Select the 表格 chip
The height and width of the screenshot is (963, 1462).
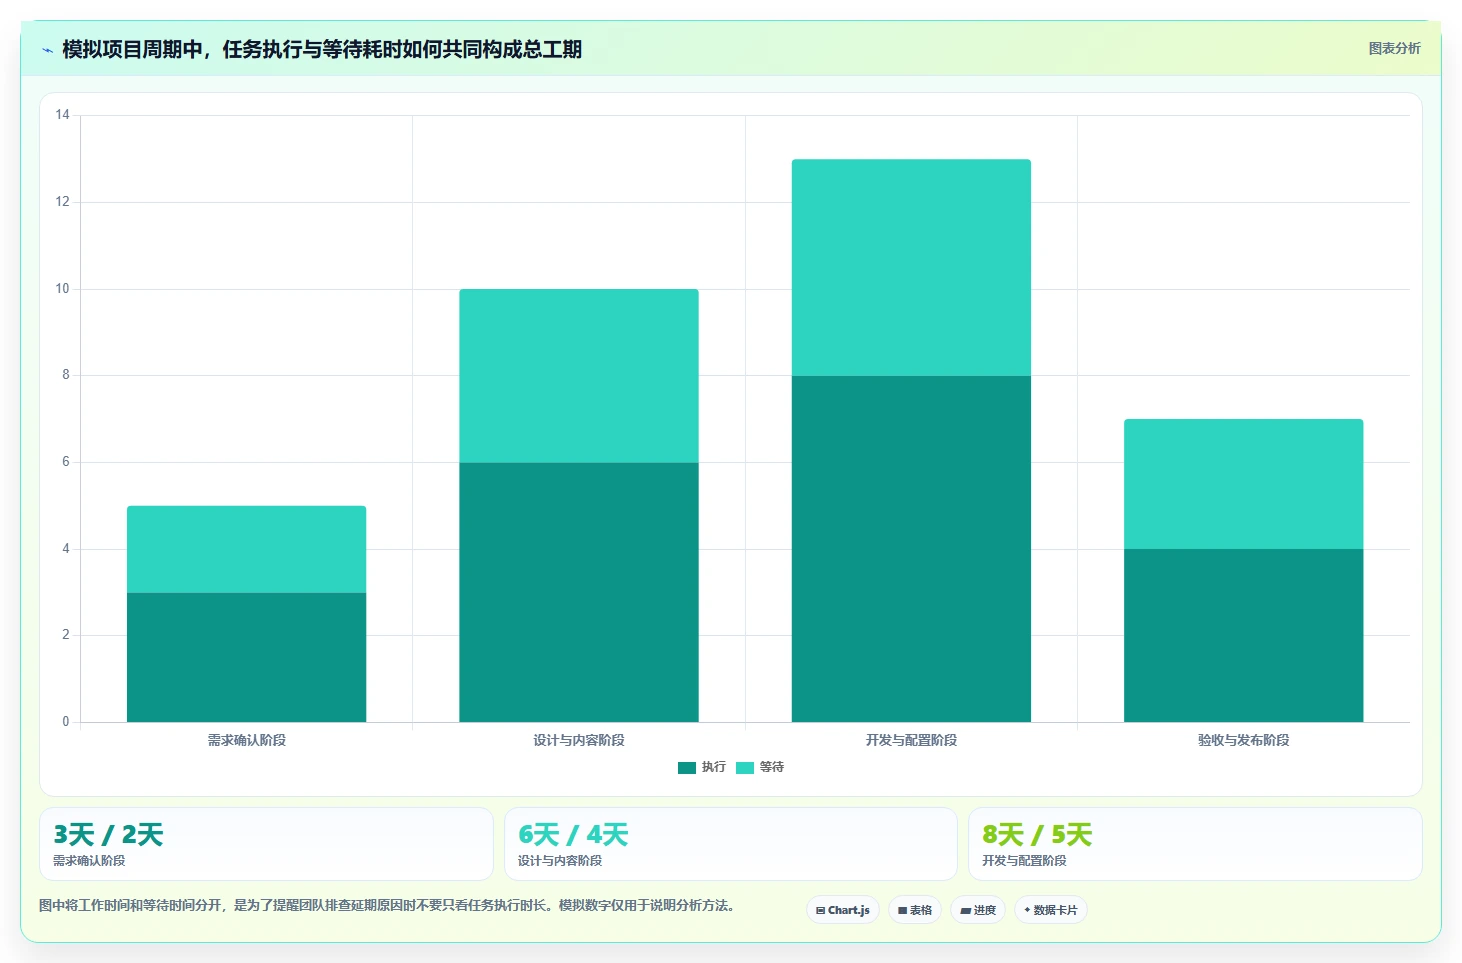[x=915, y=910]
